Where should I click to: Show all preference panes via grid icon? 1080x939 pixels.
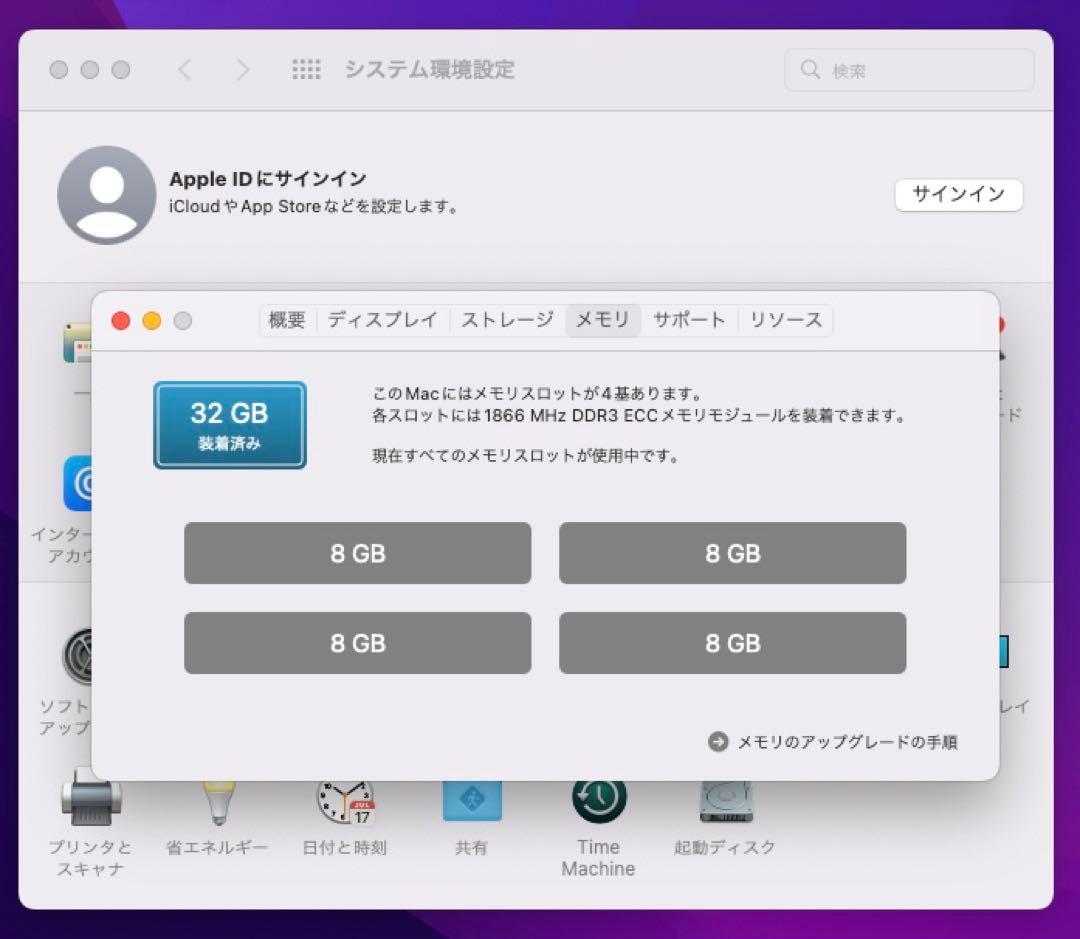[x=306, y=69]
